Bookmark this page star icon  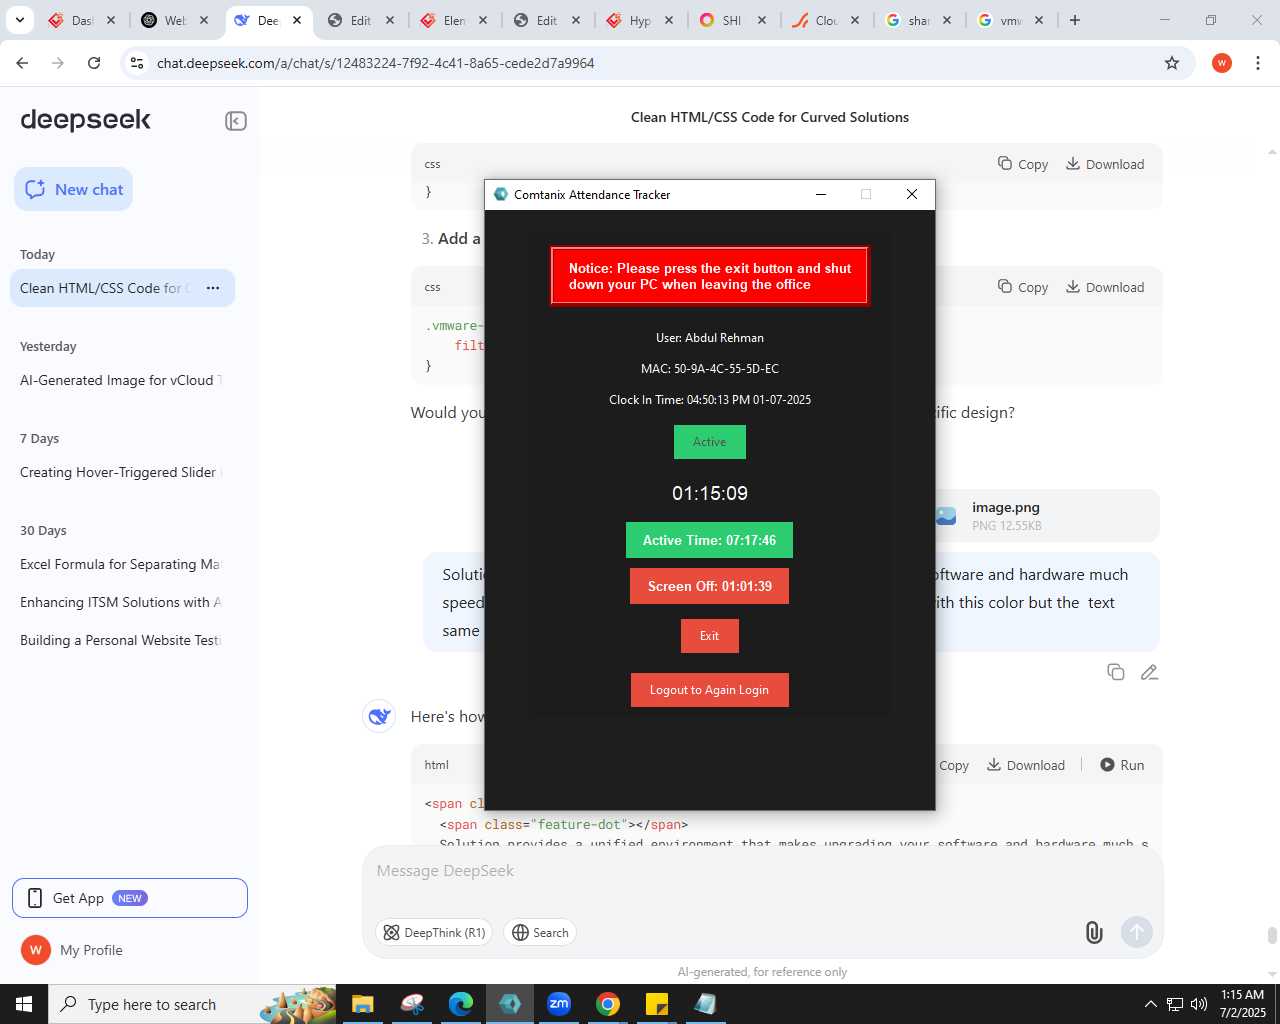click(x=1172, y=63)
